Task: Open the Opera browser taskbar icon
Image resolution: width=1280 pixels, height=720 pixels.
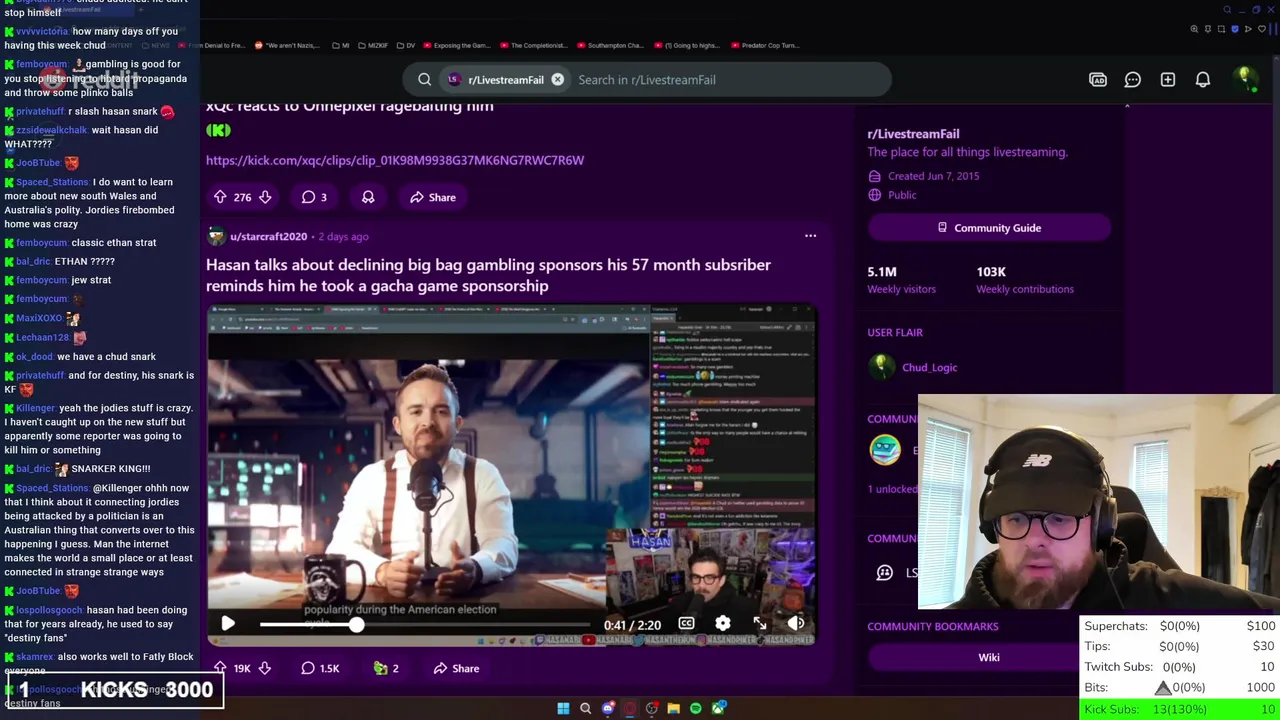Action: coord(630,708)
